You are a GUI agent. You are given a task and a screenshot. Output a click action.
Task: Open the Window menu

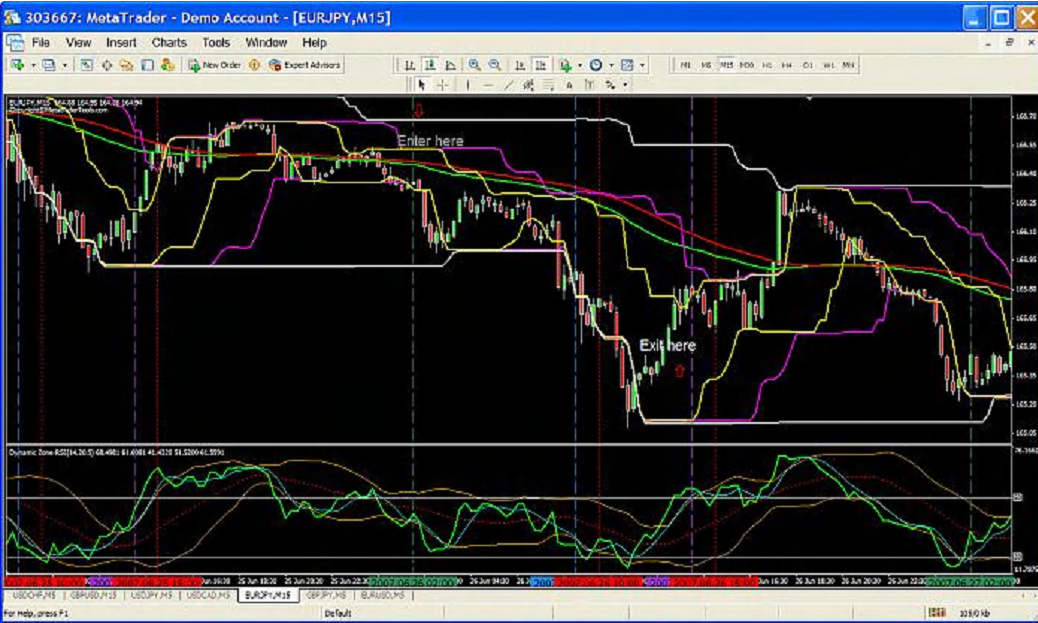coord(266,42)
